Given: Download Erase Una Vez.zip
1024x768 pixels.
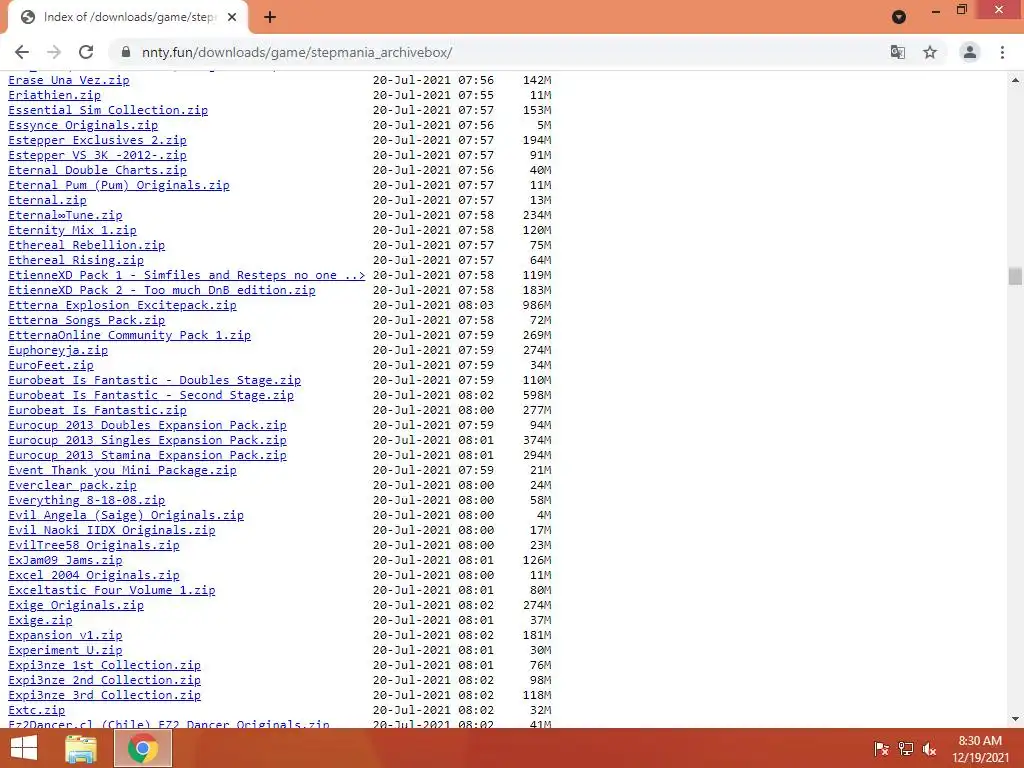Looking at the screenshot, I should pyautogui.click(x=69, y=80).
